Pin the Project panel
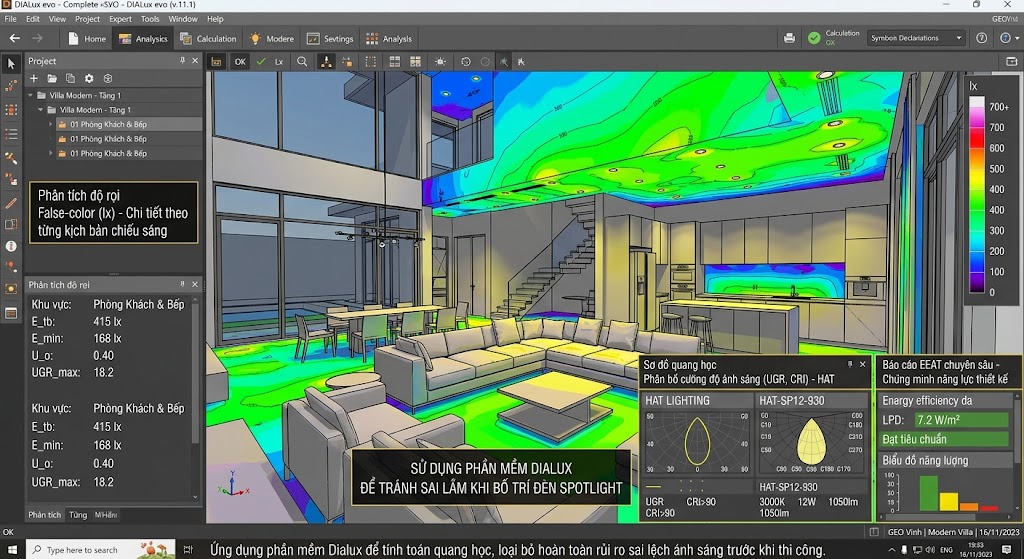 pos(182,60)
